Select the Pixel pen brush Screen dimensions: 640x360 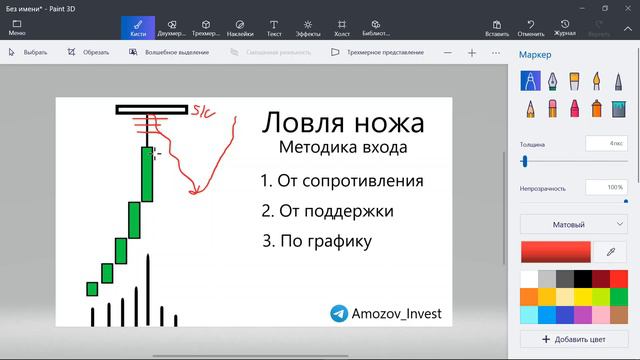coord(618,81)
